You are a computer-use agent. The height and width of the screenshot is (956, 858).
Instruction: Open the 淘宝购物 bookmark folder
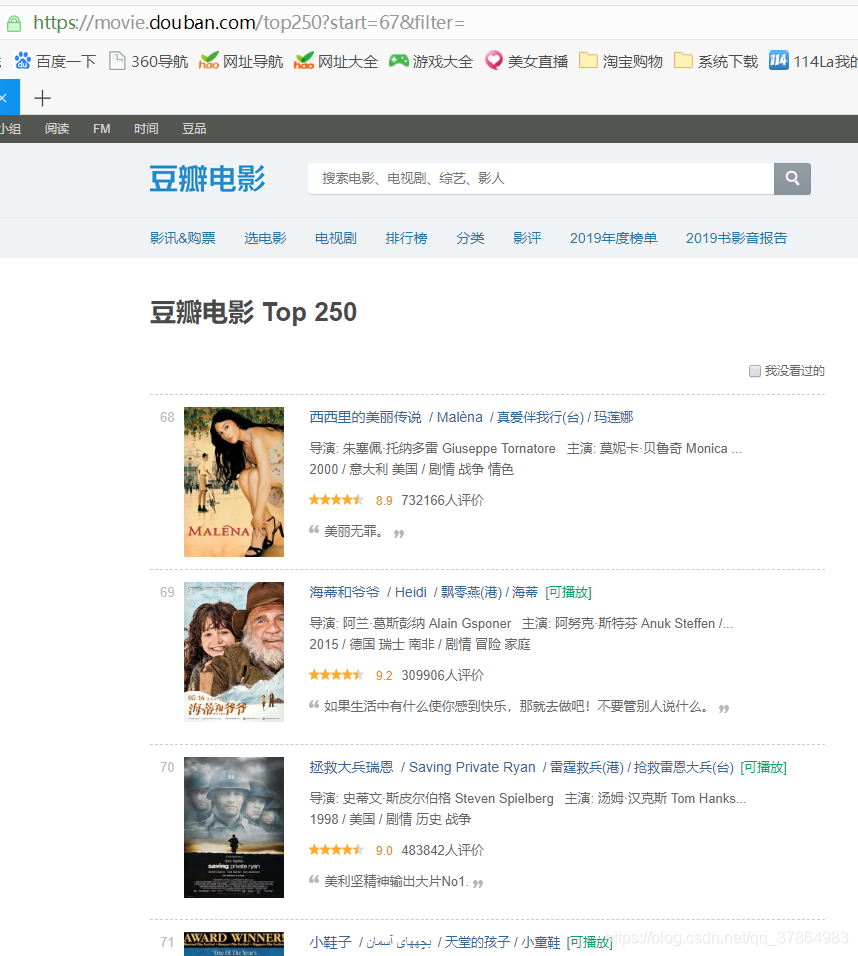click(x=621, y=62)
